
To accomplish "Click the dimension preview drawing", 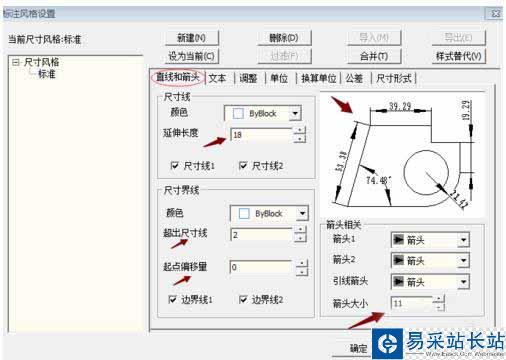I will 403,155.
